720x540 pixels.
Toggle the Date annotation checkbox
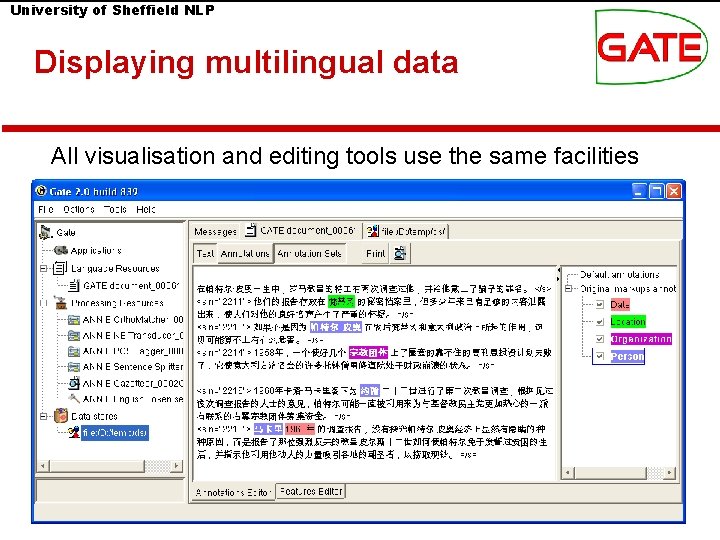point(600,304)
